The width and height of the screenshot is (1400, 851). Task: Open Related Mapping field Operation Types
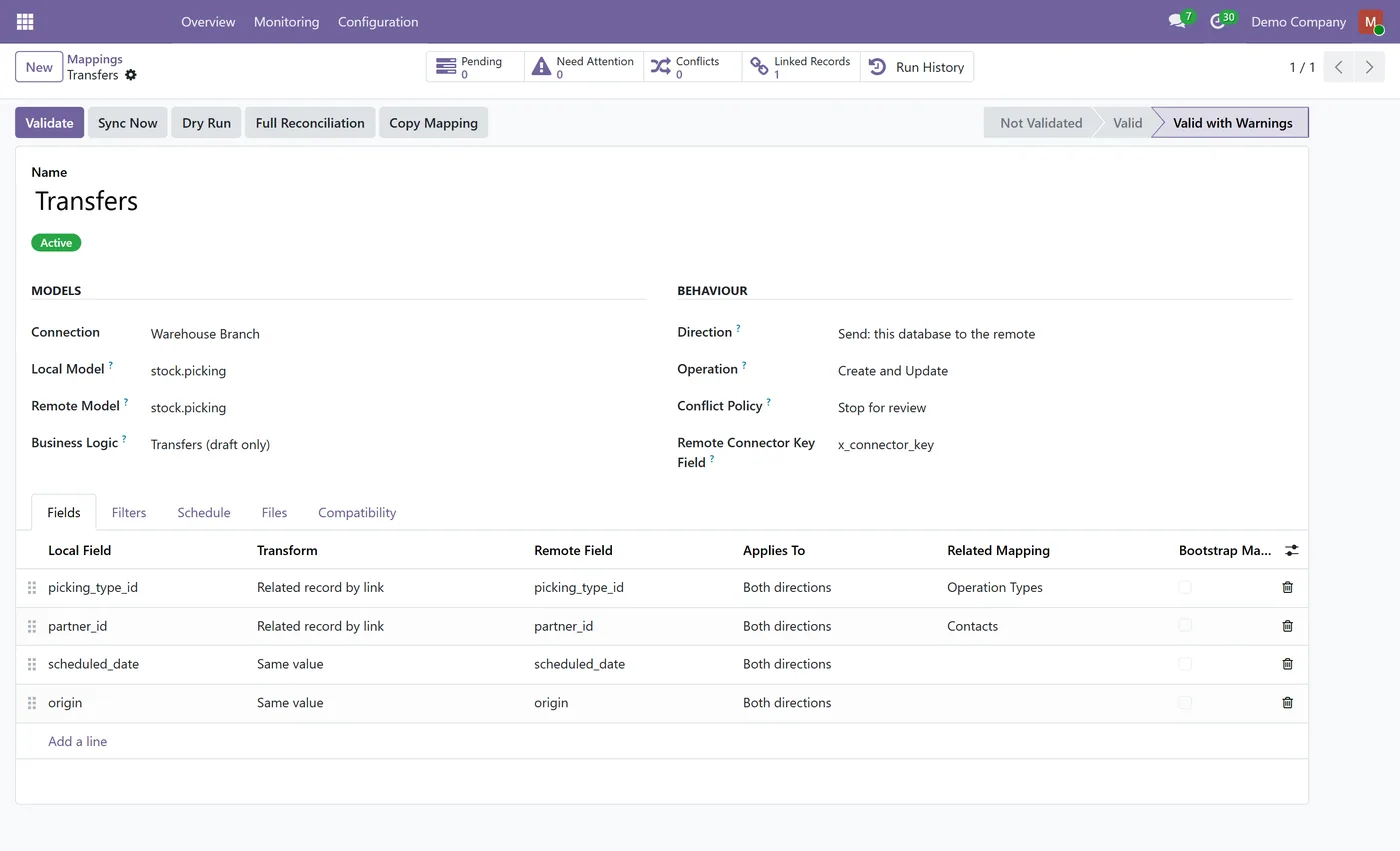(1055, 588)
